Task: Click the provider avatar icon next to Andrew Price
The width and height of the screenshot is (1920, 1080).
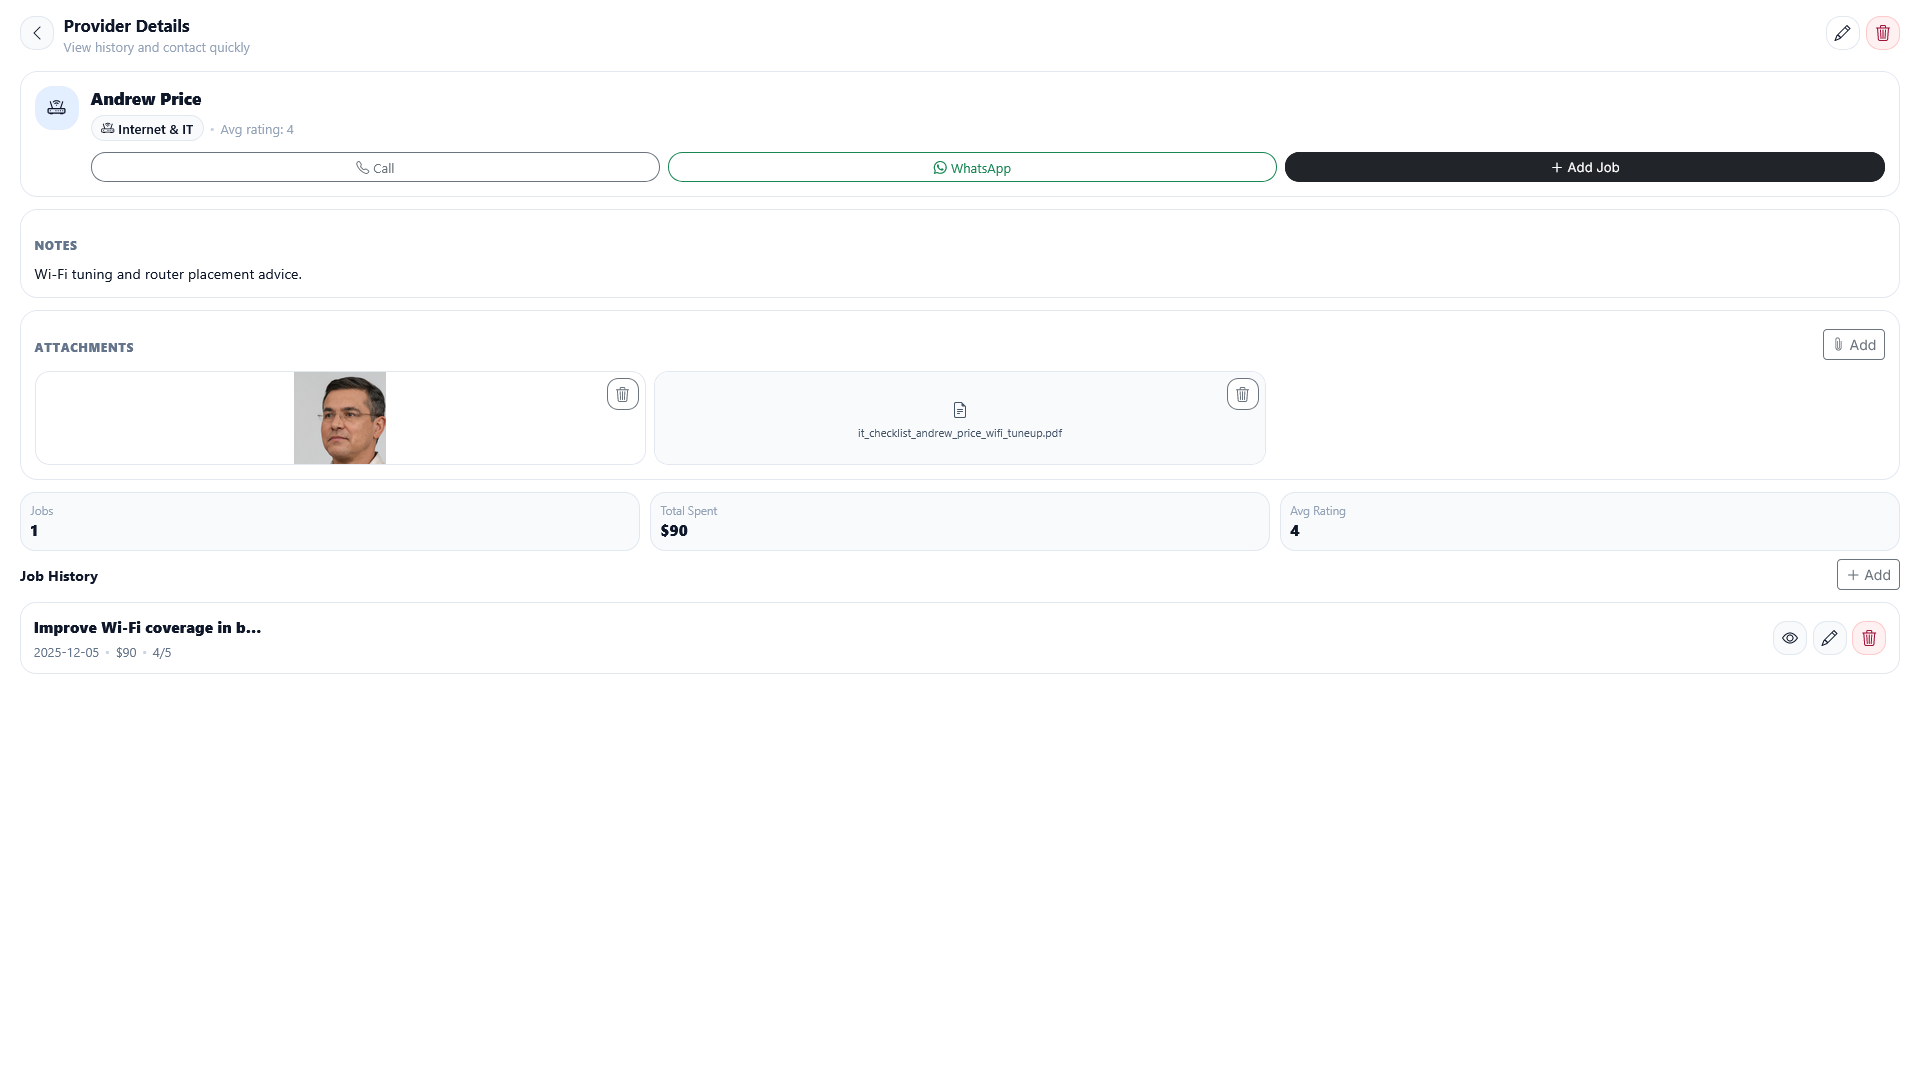Action: [56, 107]
